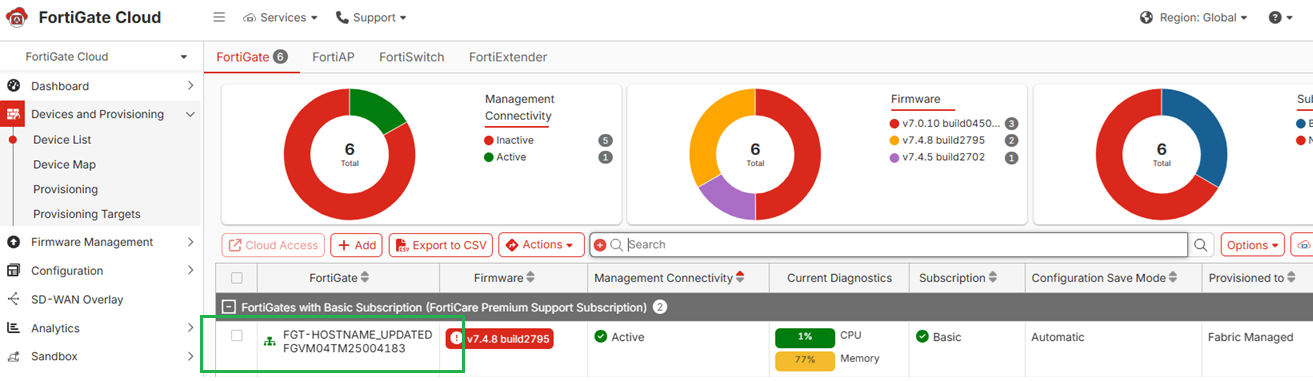Click the Analytics sidebar icon
1313x381 pixels.
(x=13, y=328)
